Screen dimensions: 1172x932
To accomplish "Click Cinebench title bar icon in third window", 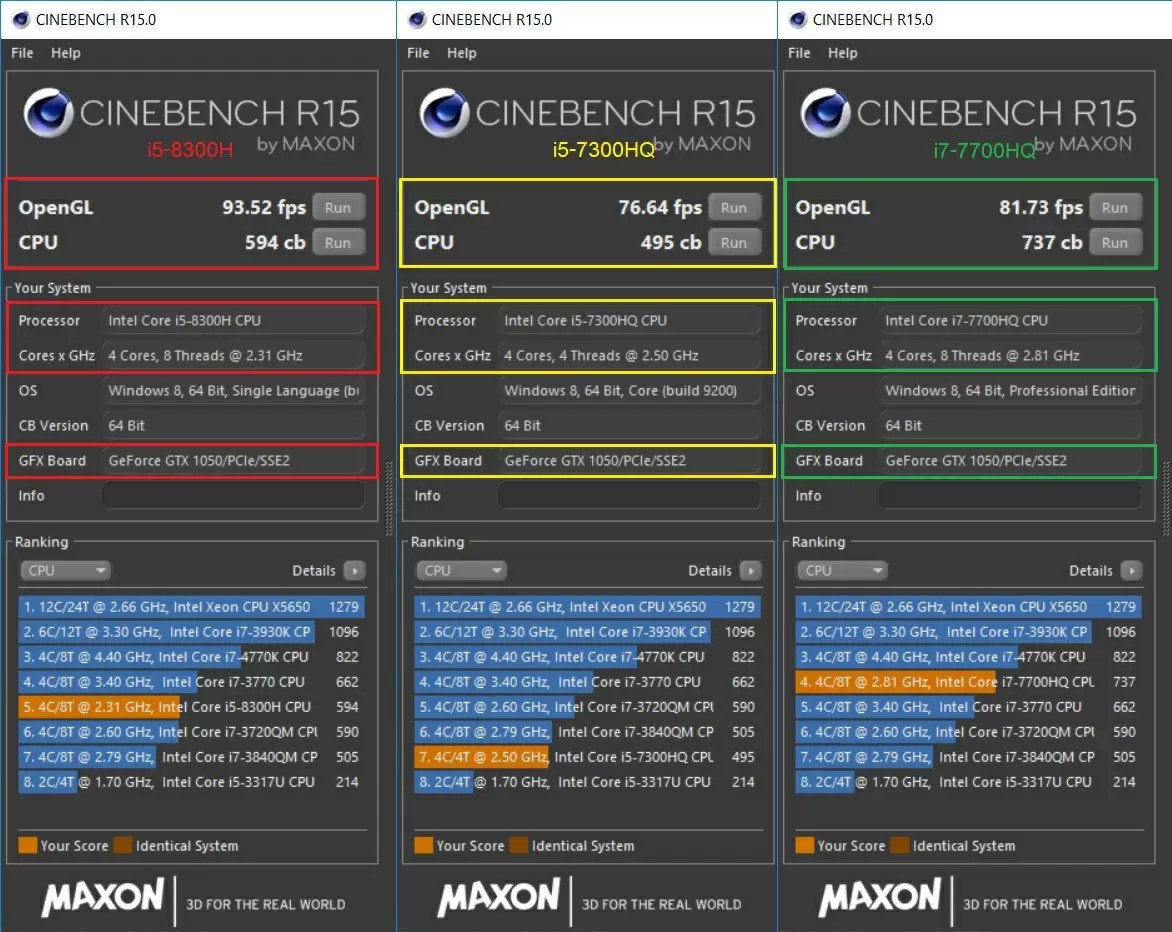I will point(798,19).
